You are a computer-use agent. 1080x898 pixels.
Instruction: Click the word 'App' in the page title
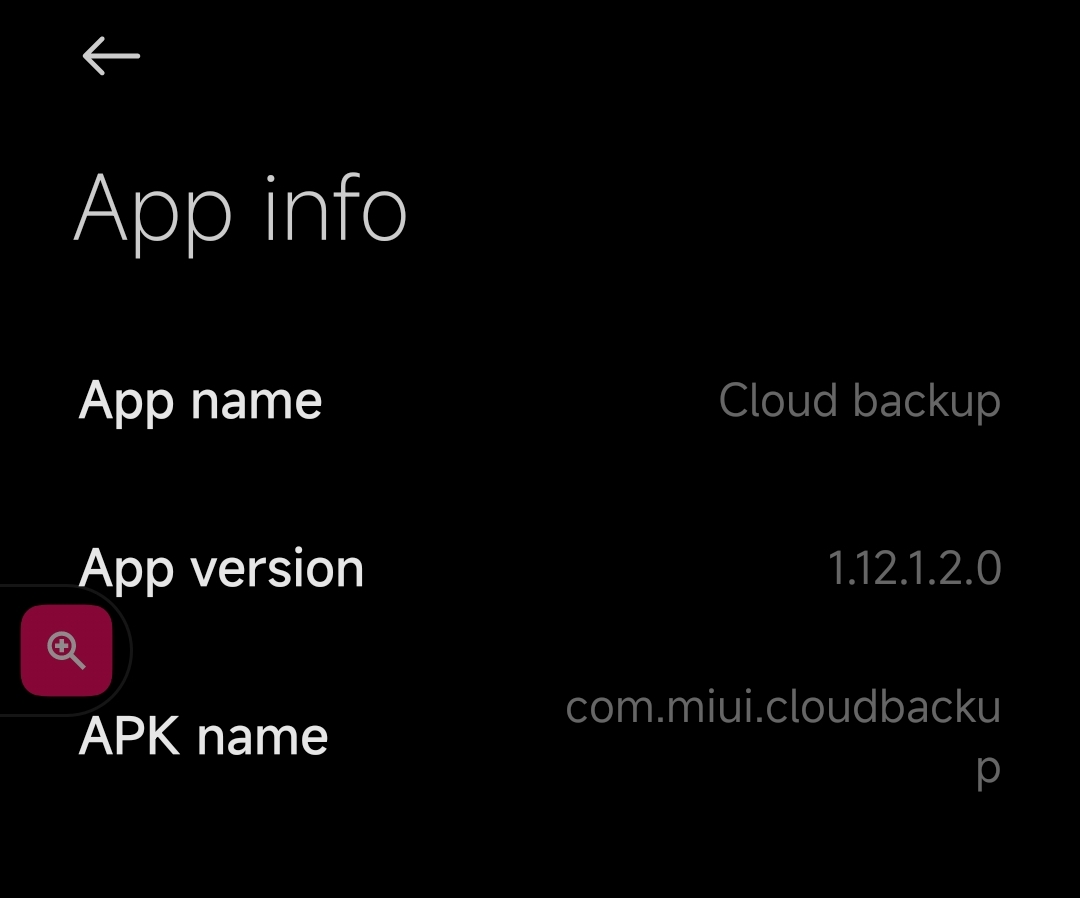coord(152,213)
